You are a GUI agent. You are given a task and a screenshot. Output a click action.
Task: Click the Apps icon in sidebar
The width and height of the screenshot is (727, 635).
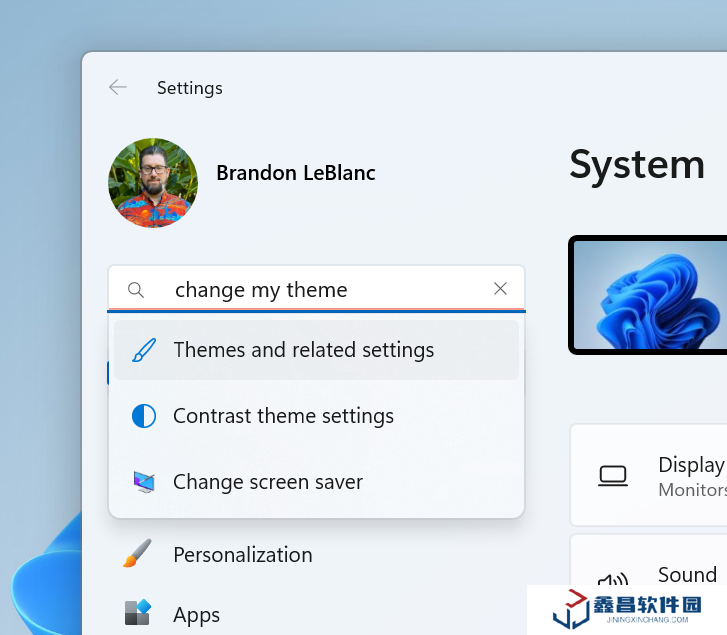(137, 613)
